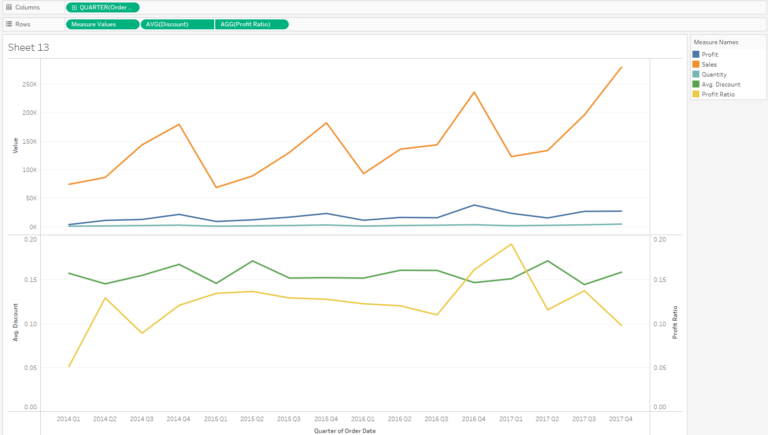Select the Measure Values pill
The height and width of the screenshot is (435, 768).
coord(103,24)
